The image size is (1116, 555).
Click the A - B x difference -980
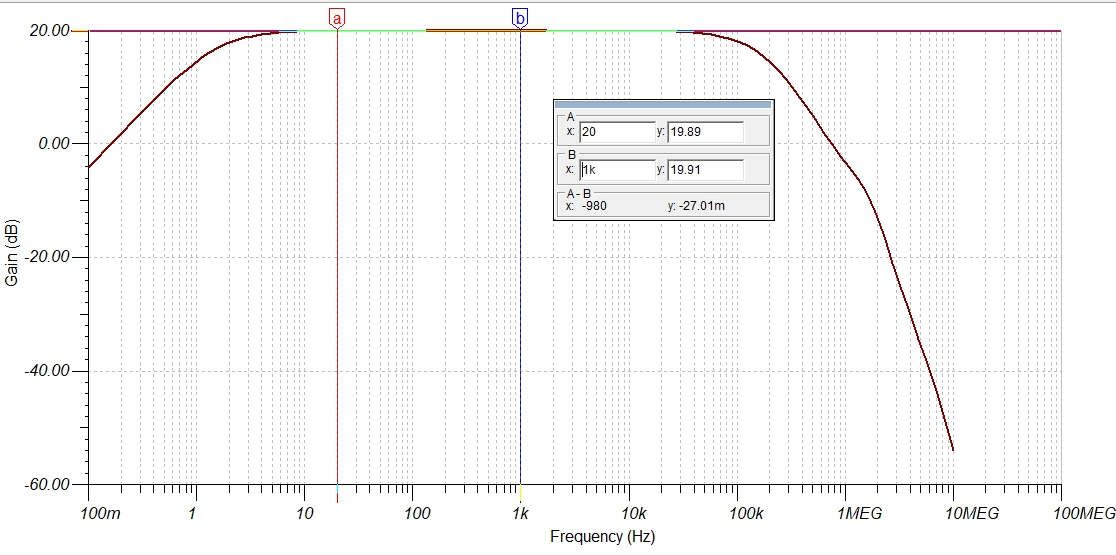(595, 206)
